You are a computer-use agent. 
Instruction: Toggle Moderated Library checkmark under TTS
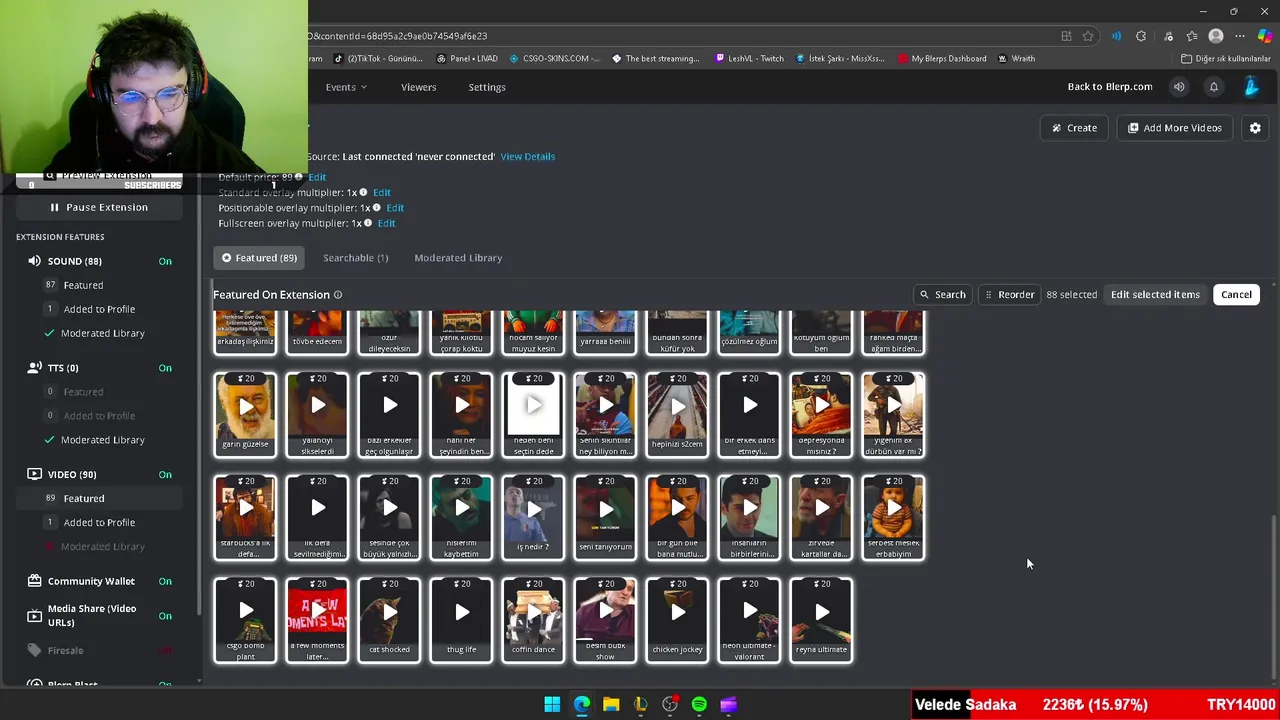(50, 440)
